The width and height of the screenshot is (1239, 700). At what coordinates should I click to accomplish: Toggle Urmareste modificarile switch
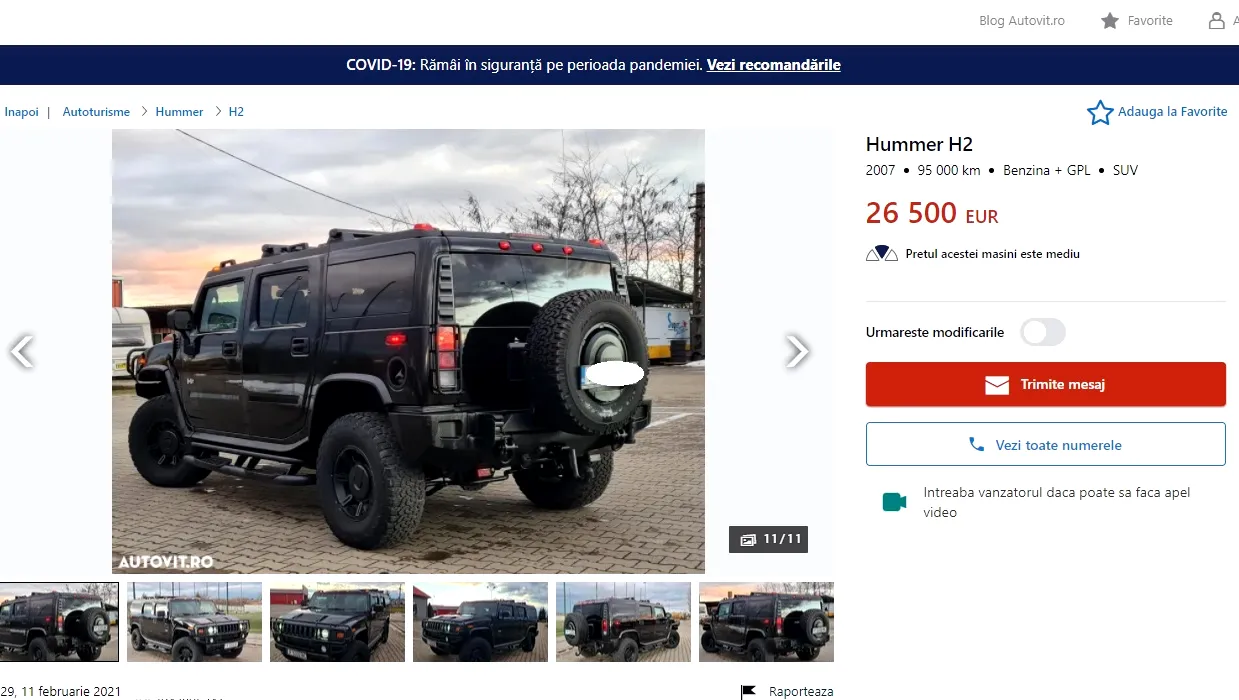[x=1043, y=332]
